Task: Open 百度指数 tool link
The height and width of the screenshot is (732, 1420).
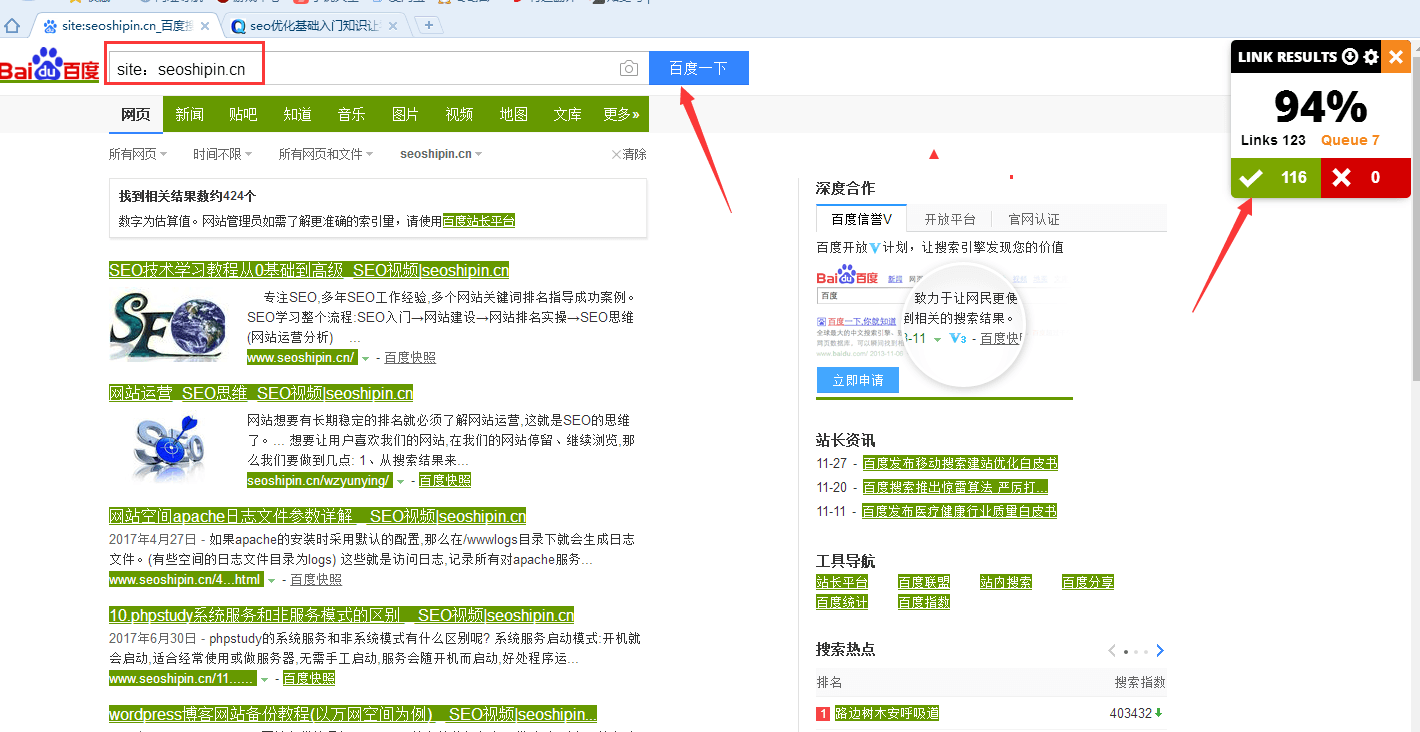Action: (x=924, y=602)
